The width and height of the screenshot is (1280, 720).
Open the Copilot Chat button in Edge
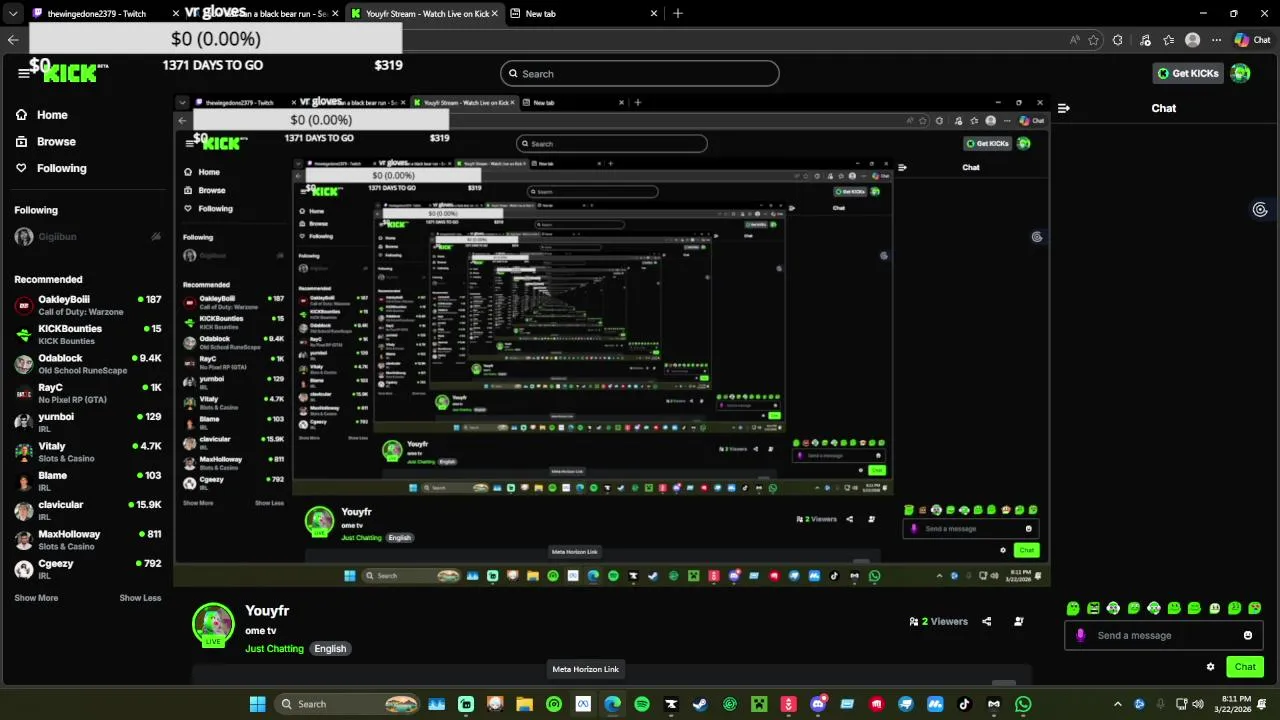1254,40
